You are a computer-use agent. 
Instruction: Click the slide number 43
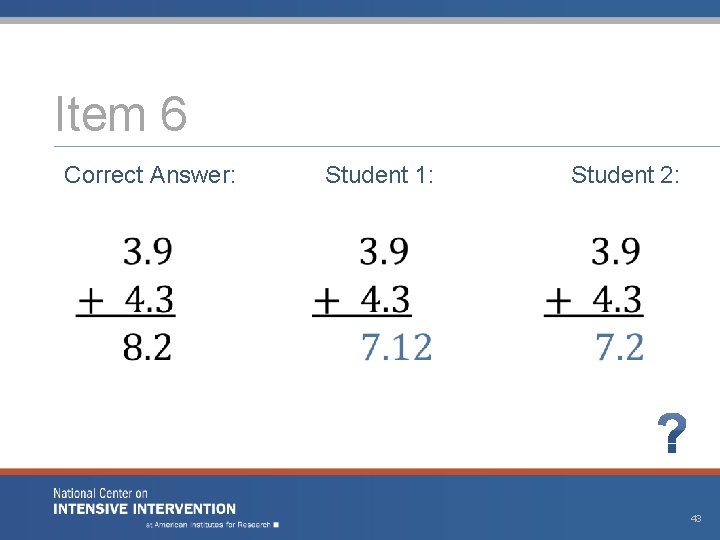click(696, 518)
